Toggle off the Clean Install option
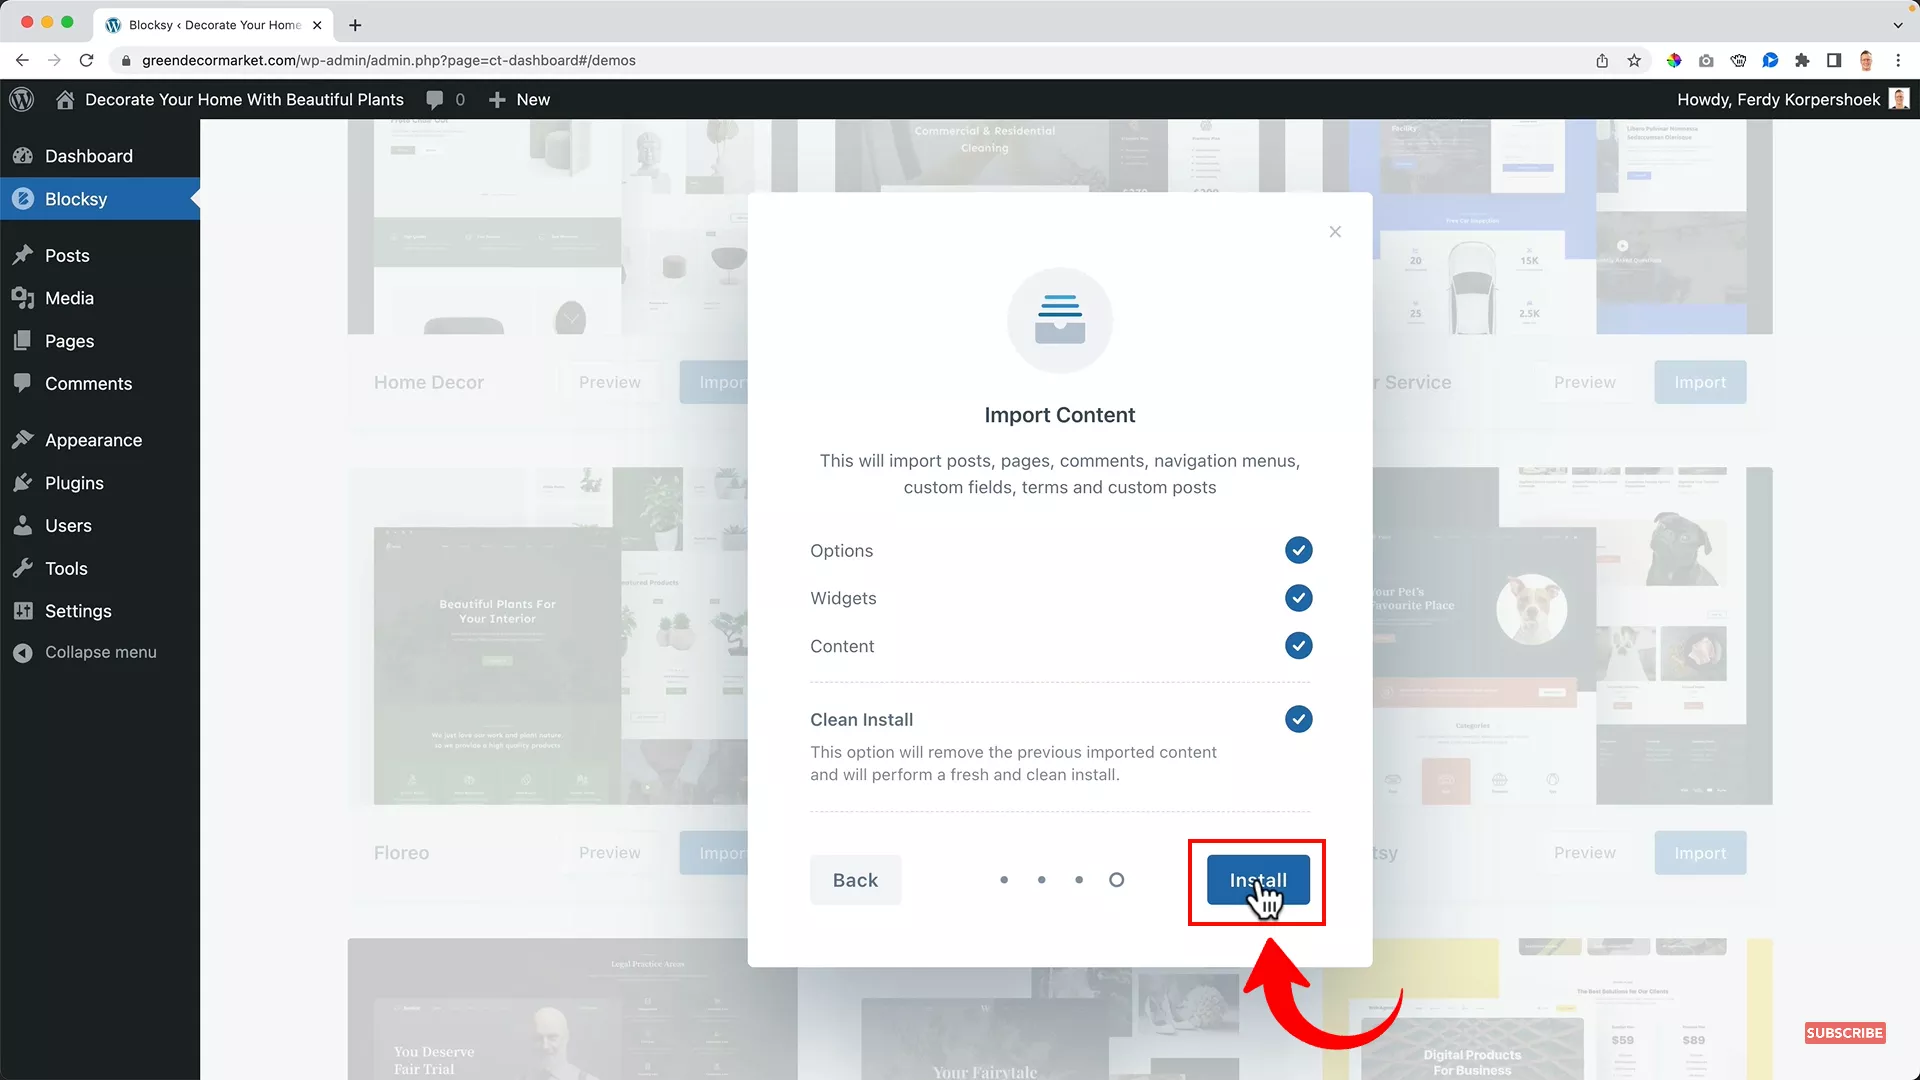 [1297, 719]
